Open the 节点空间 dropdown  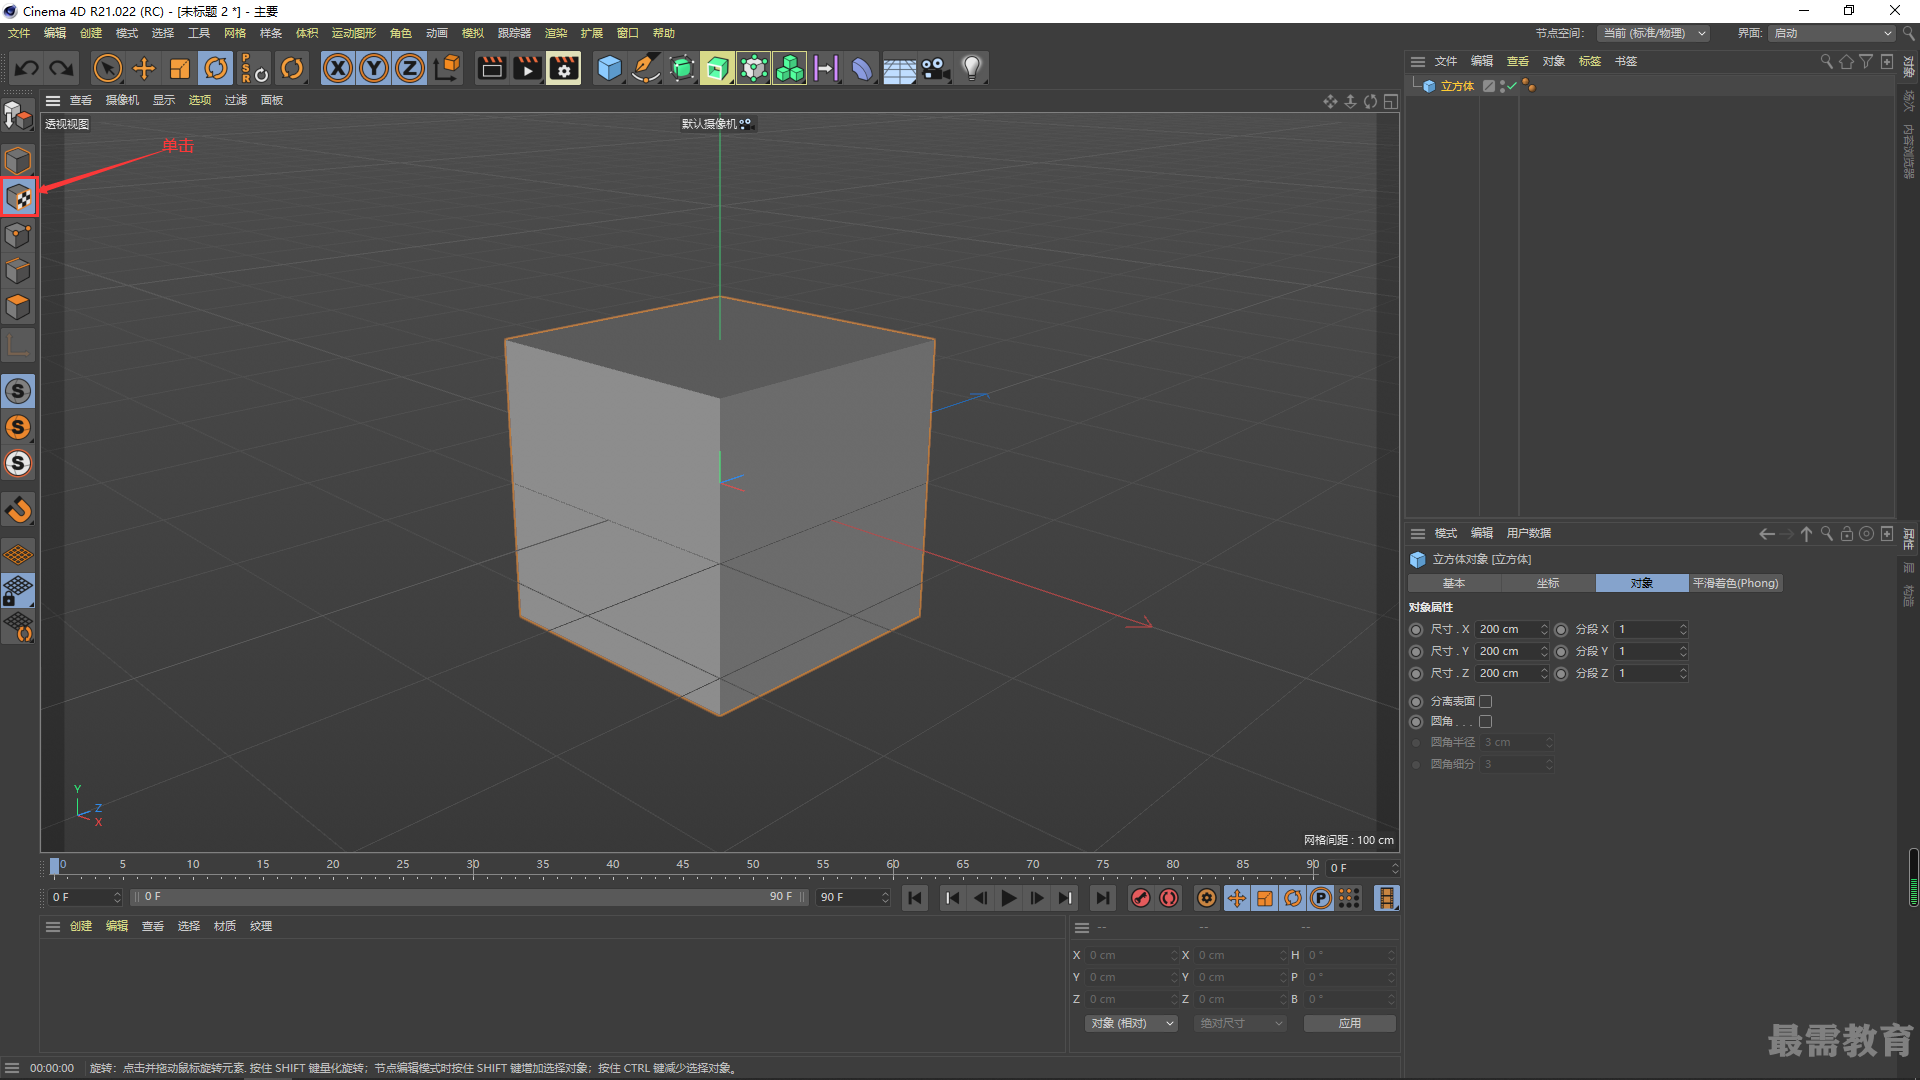click(x=1653, y=33)
